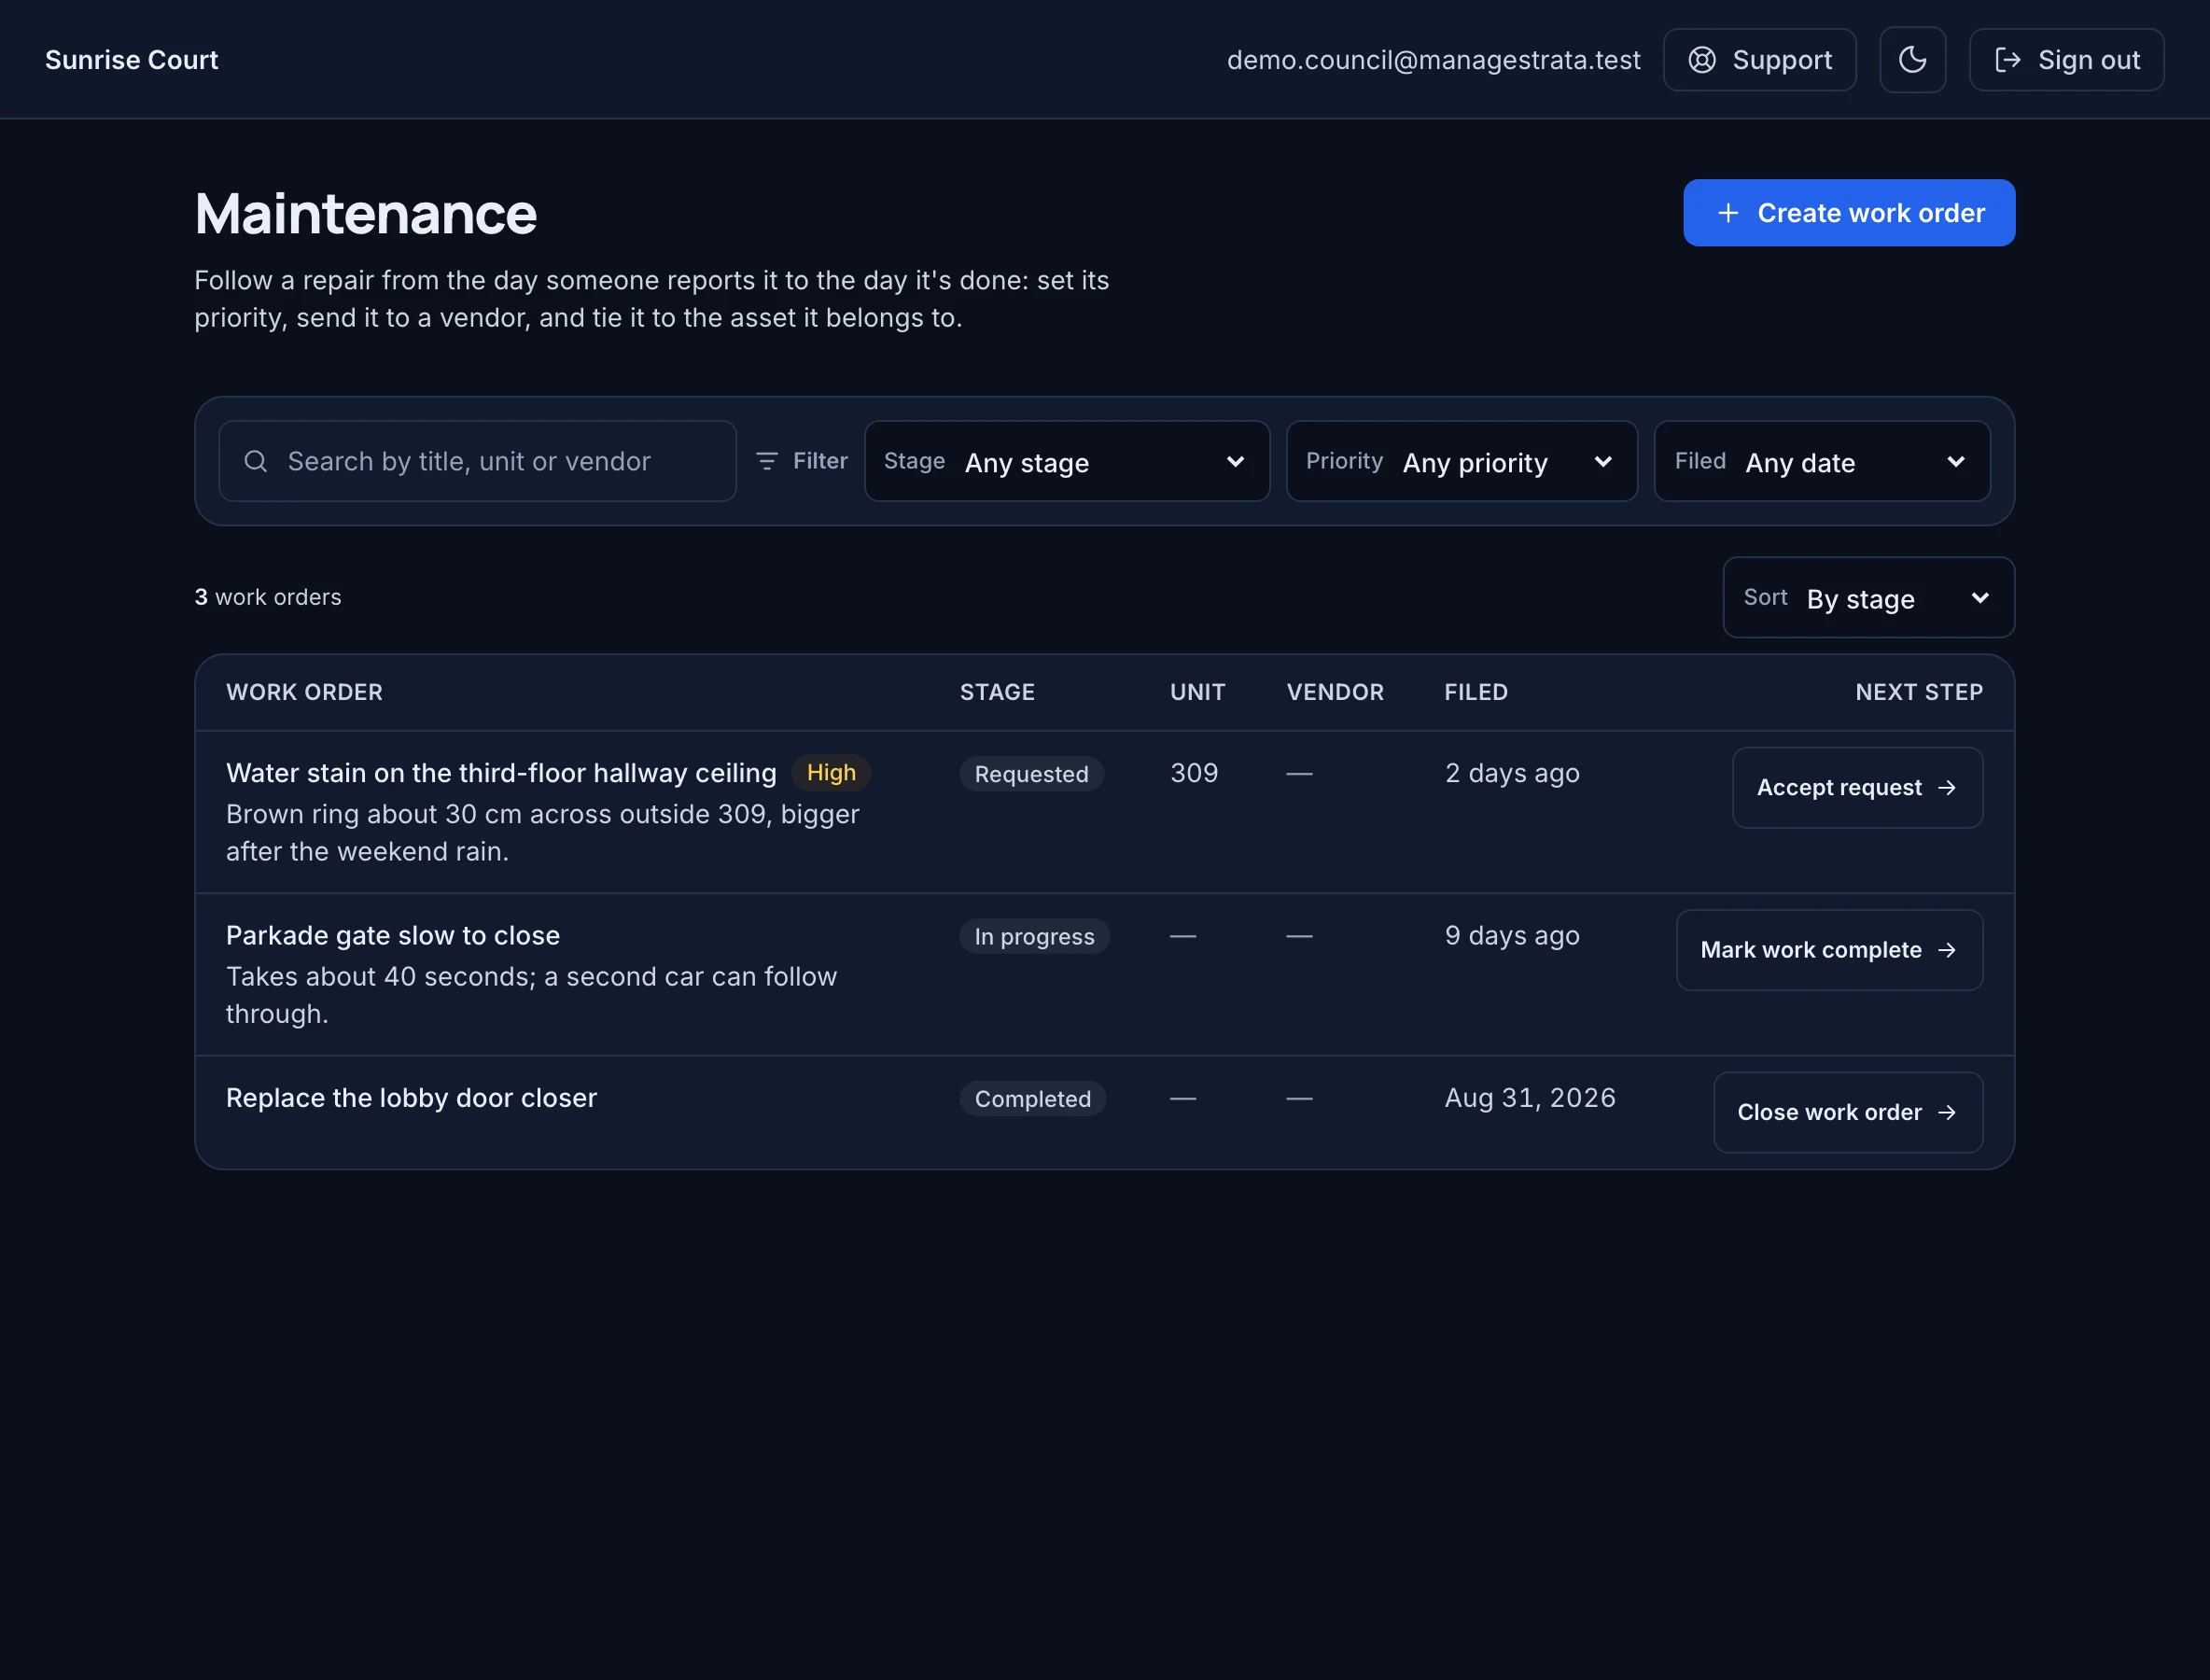Click the VENDOR column header
The width and height of the screenshot is (2210, 1680).
pos(1335,692)
